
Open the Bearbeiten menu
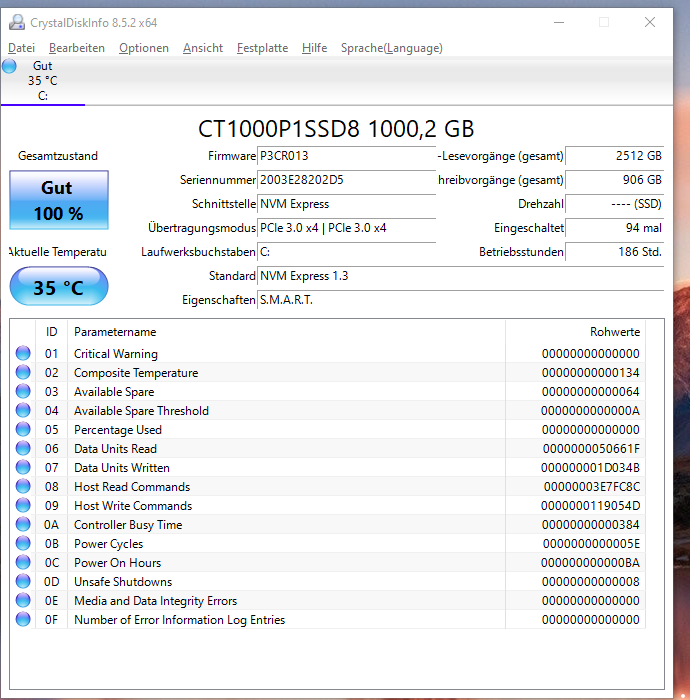(77, 48)
